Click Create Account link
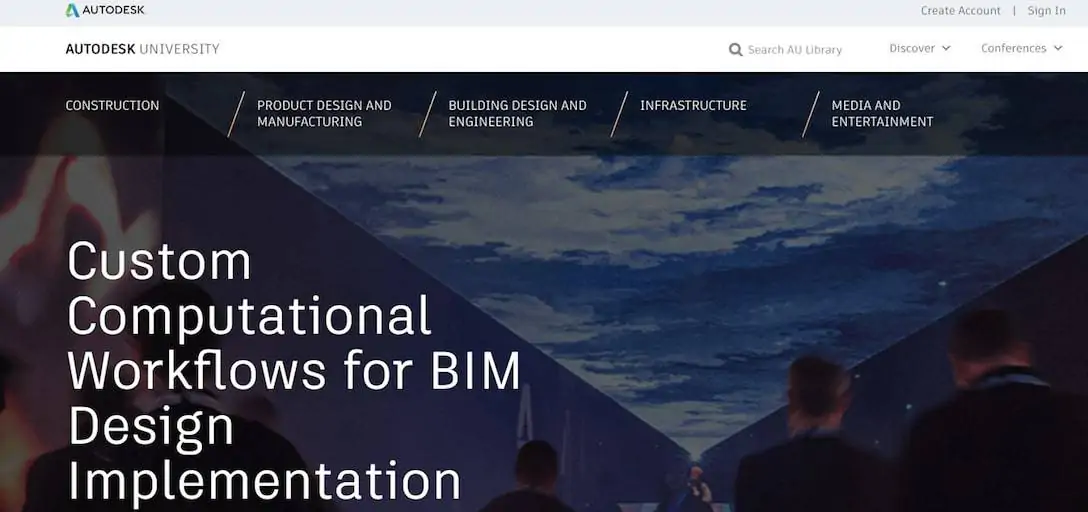This screenshot has width=1088, height=512. click(960, 10)
